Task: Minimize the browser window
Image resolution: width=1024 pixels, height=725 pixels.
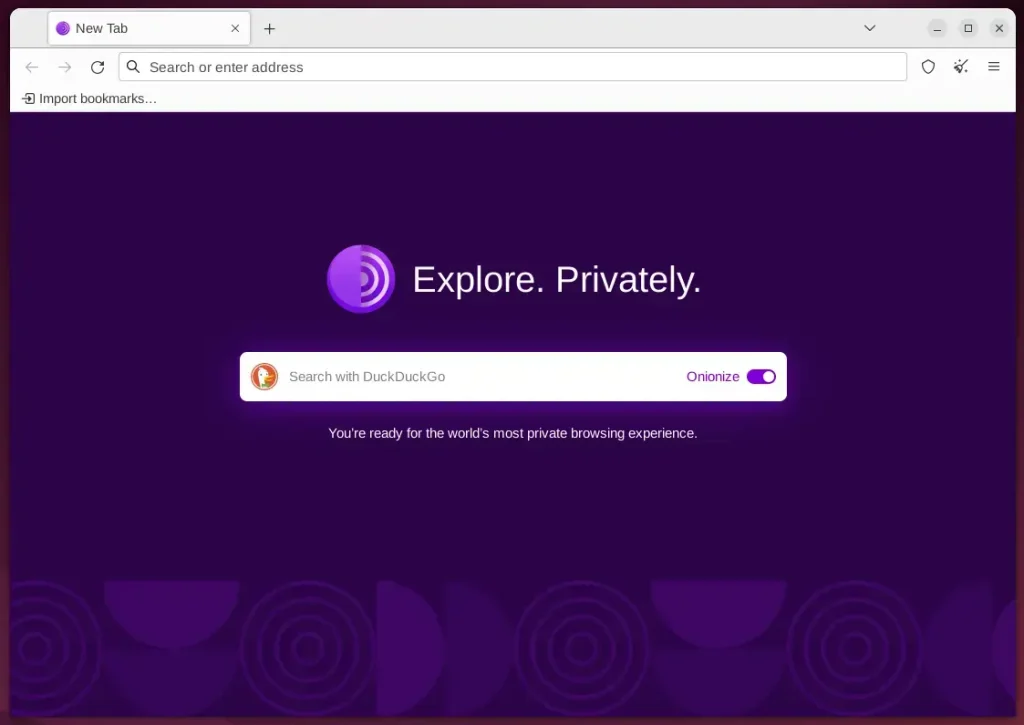Action: click(x=937, y=29)
